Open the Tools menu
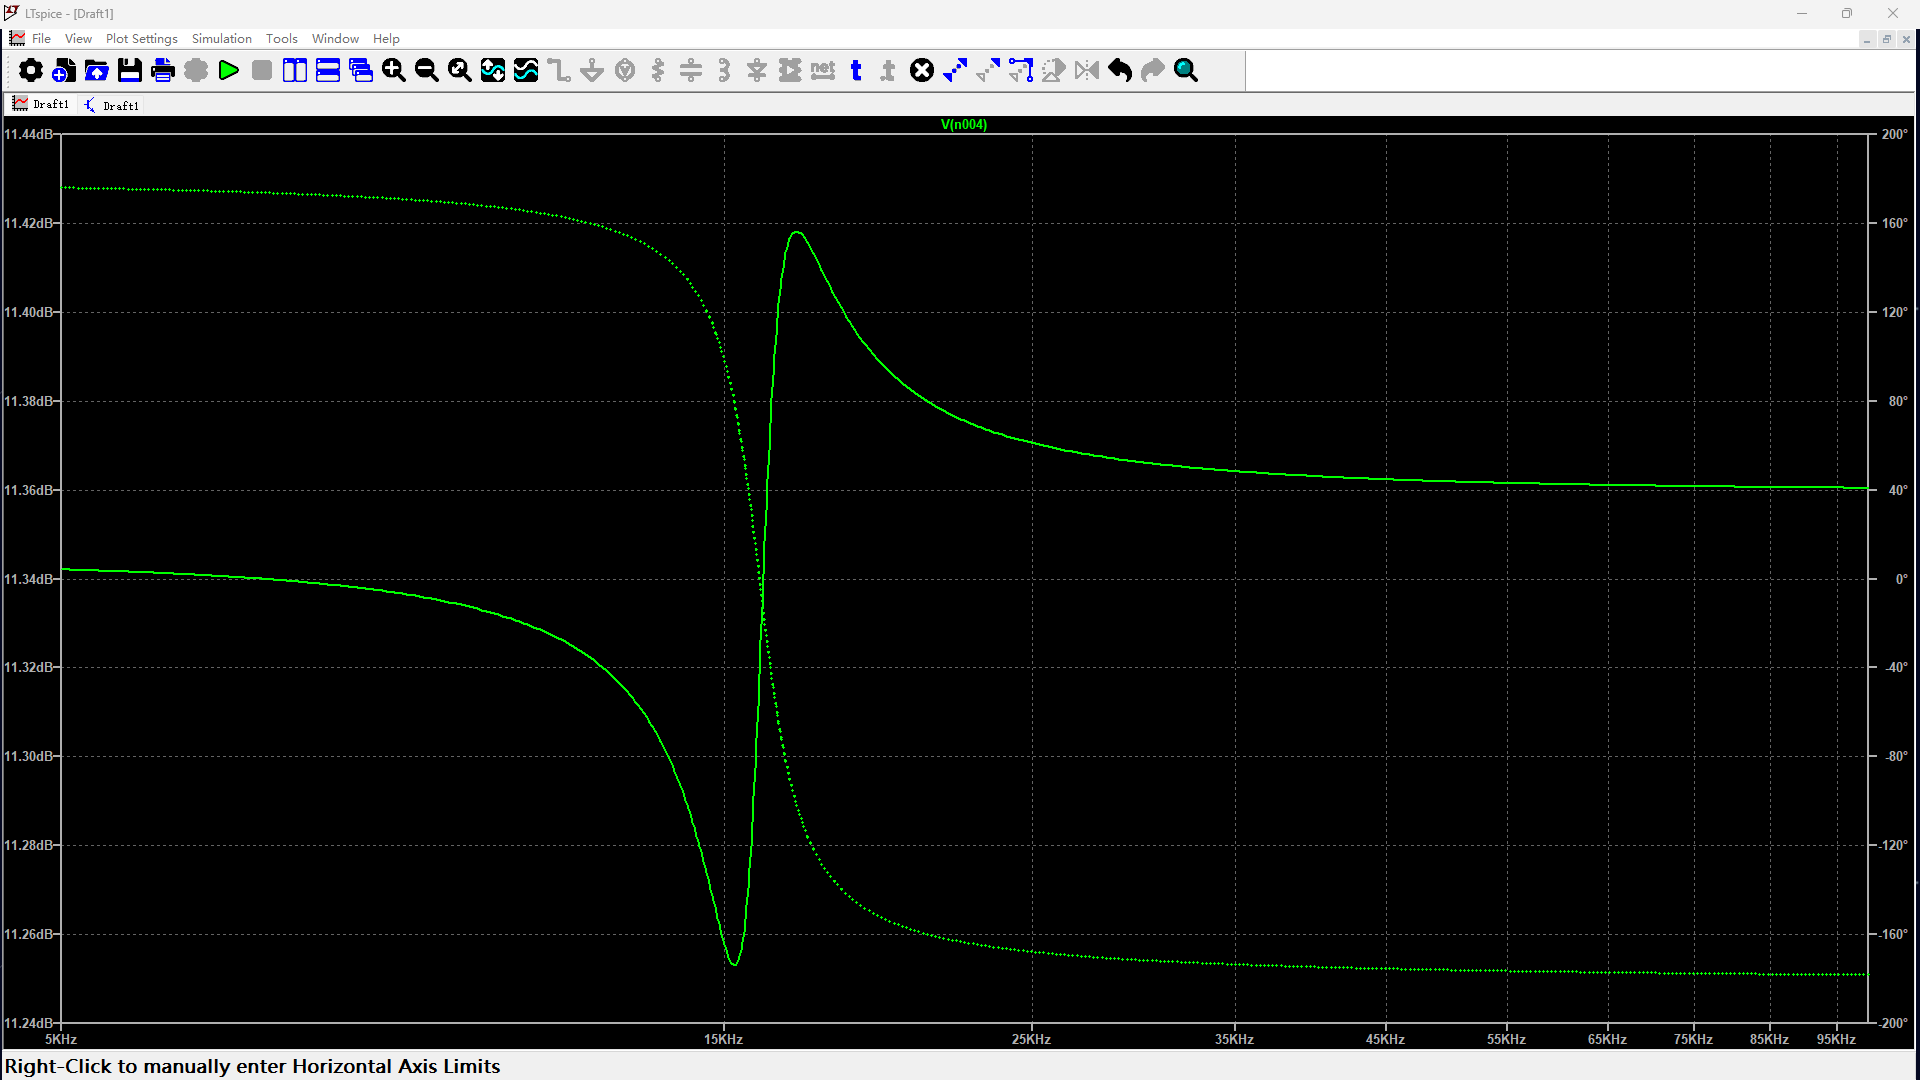 [281, 38]
